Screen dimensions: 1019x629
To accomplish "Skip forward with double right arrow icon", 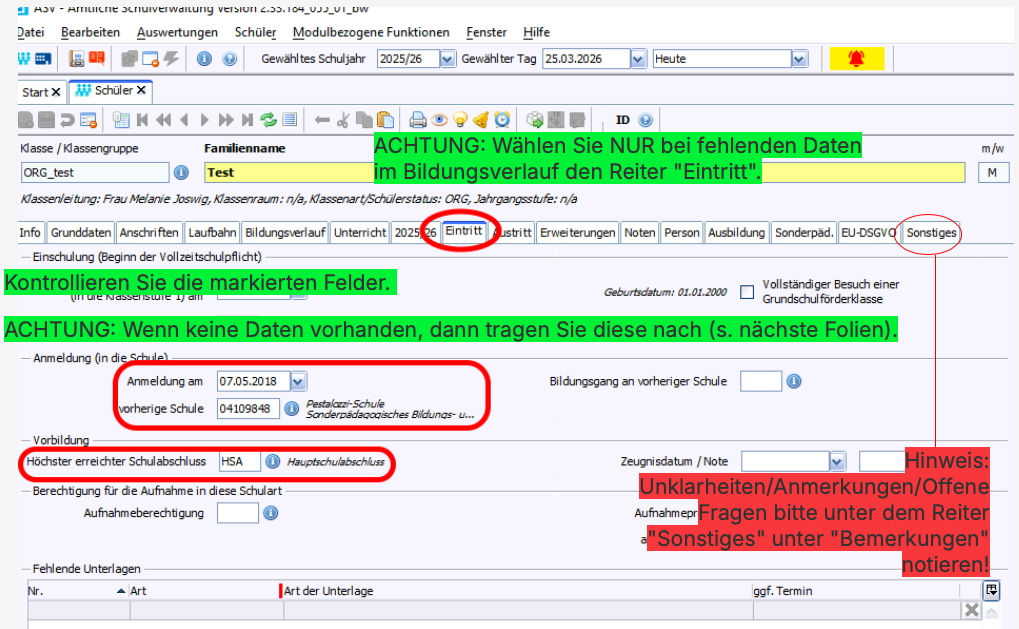I will [x=226, y=120].
